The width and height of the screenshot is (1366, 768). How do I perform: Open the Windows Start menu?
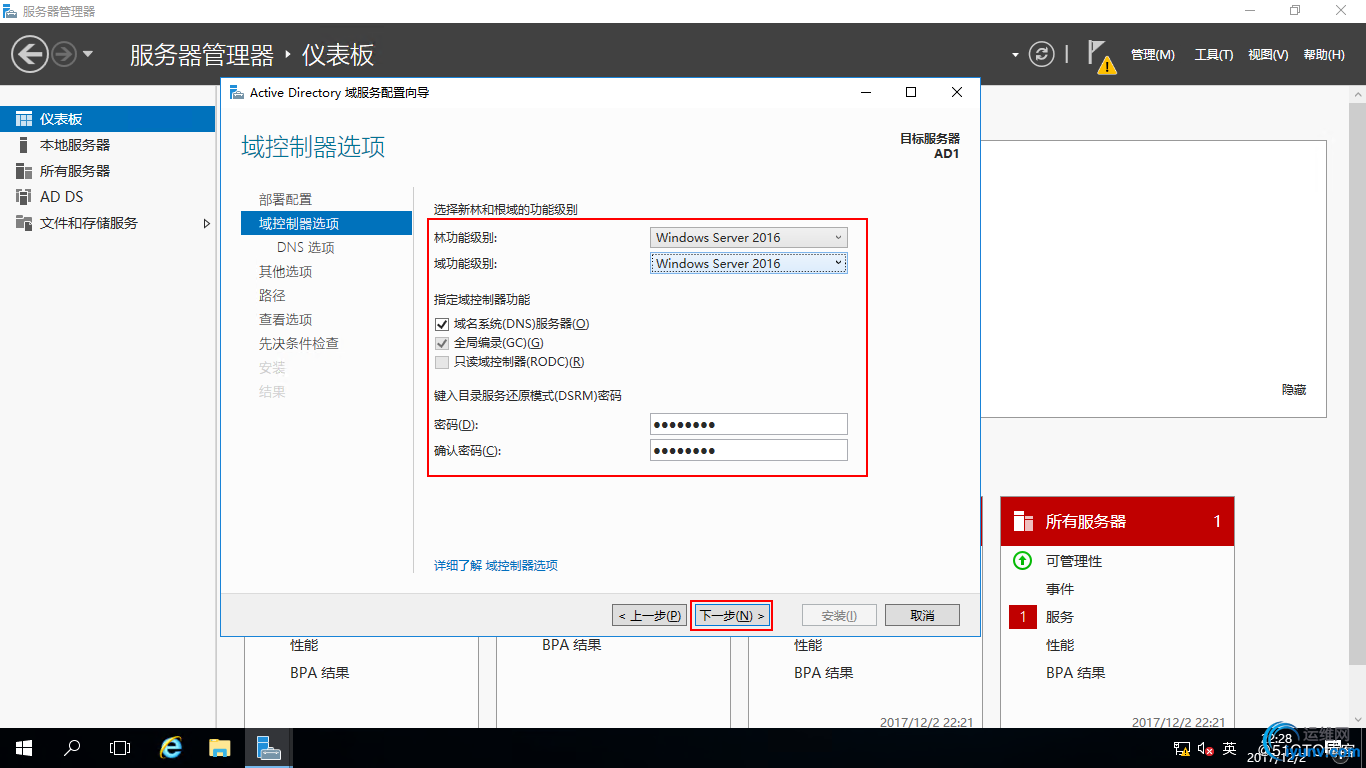(24, 748)
